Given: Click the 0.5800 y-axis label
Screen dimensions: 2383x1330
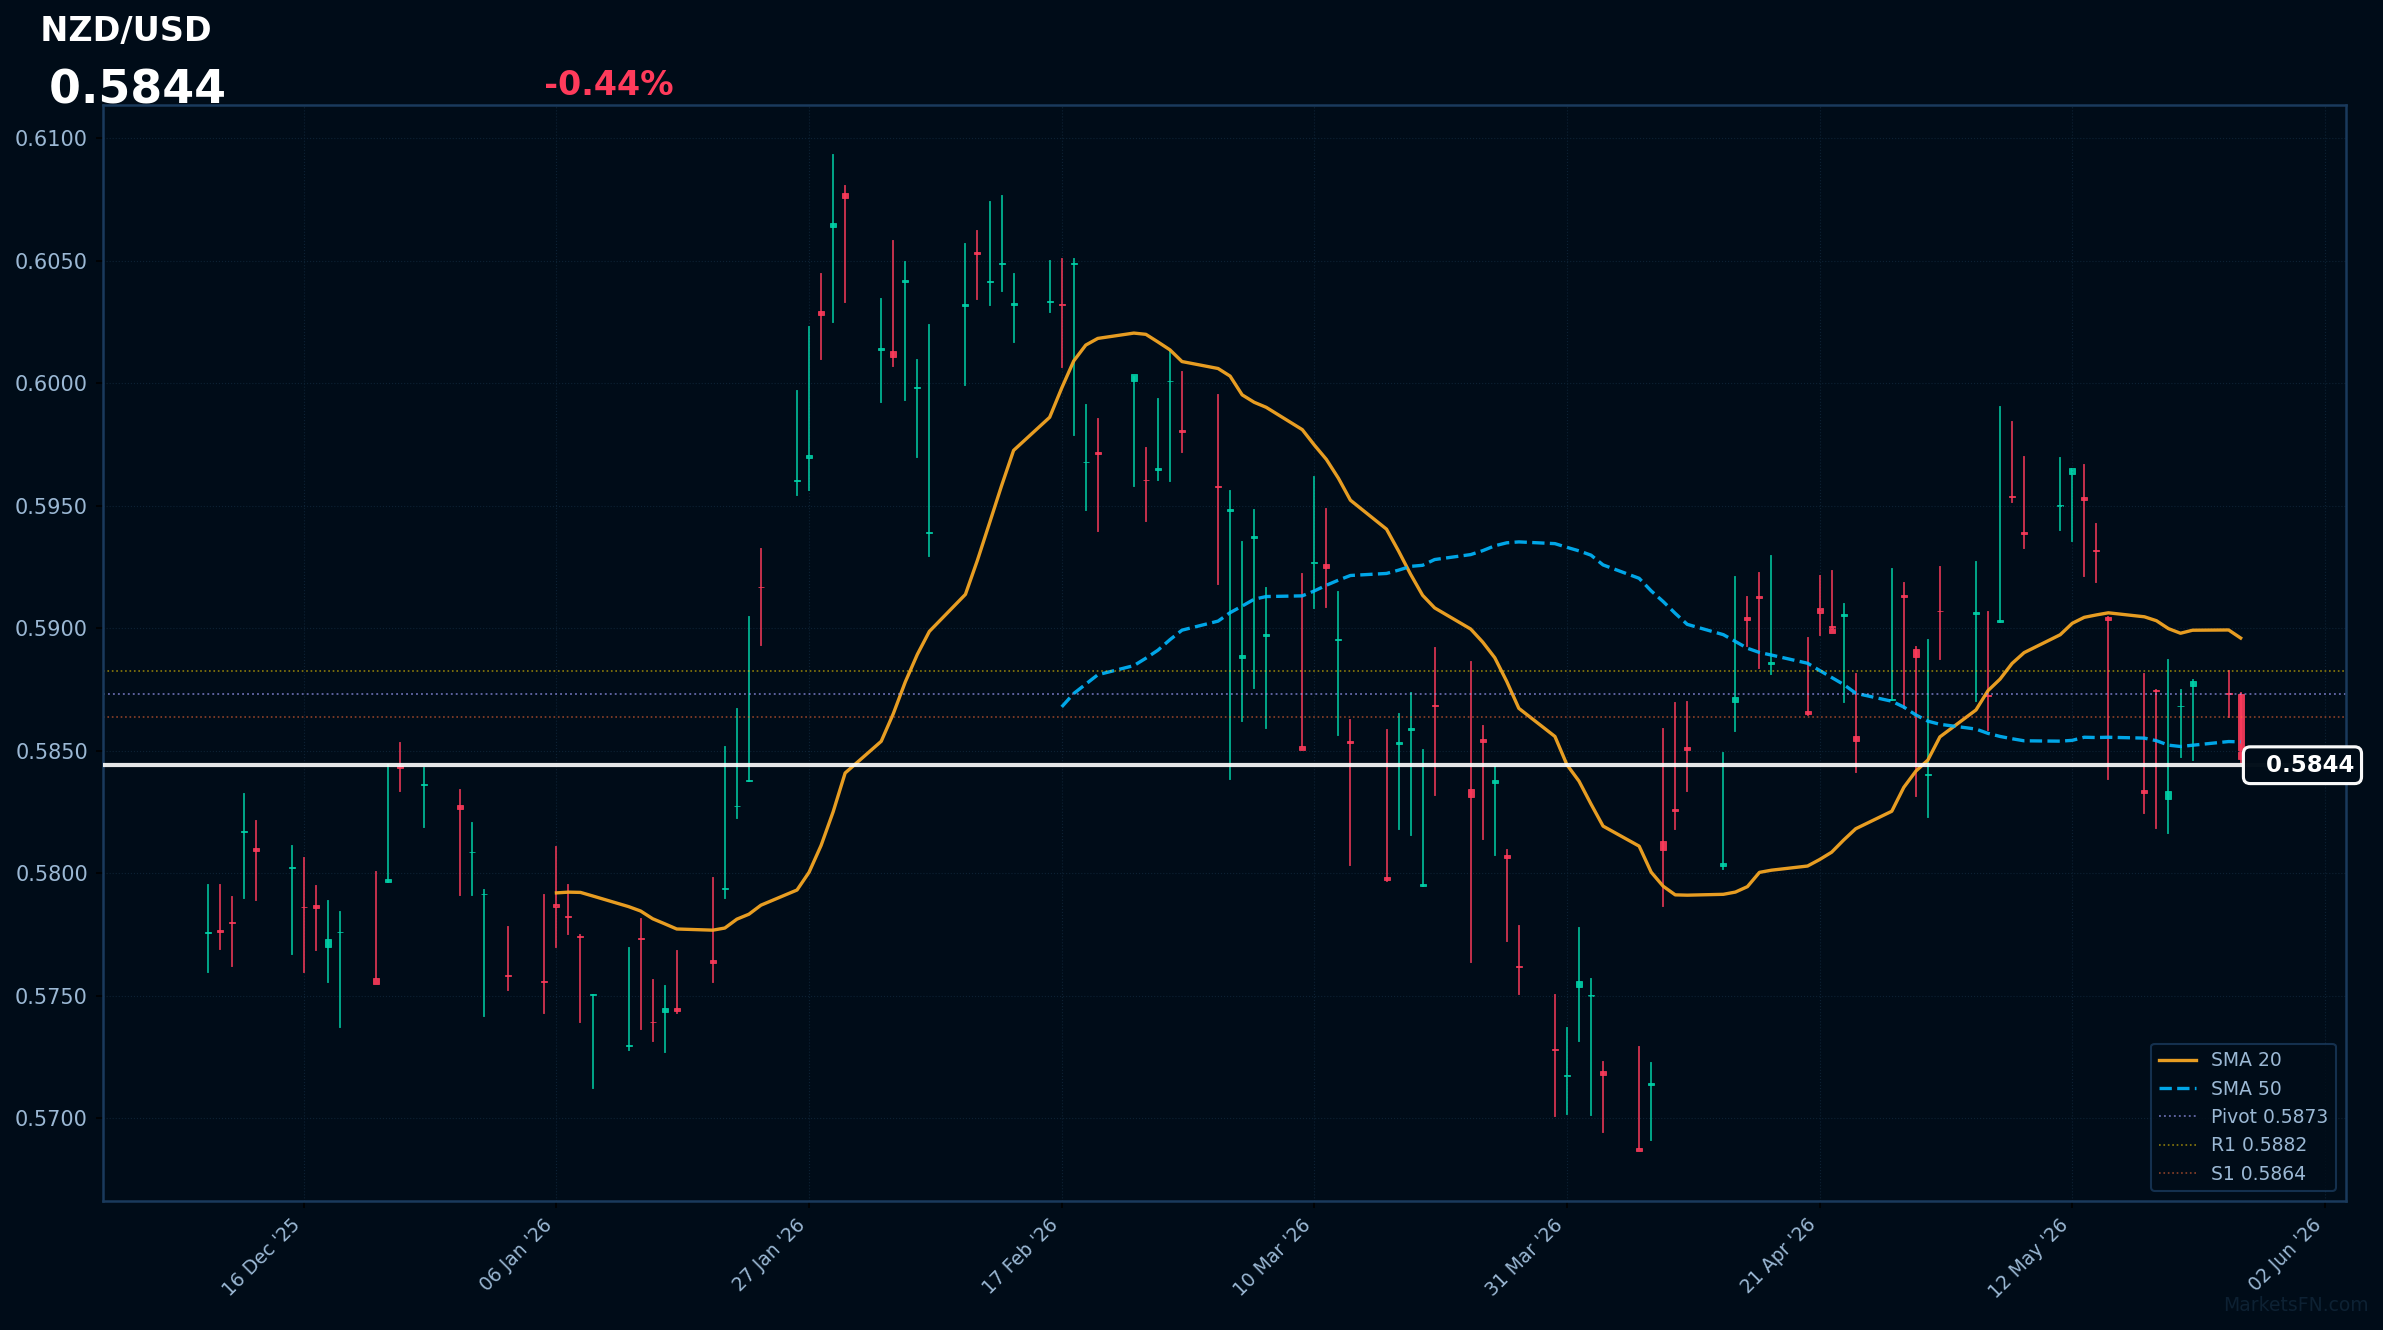Looking at the screenshot, I should [x=51, y=874].
